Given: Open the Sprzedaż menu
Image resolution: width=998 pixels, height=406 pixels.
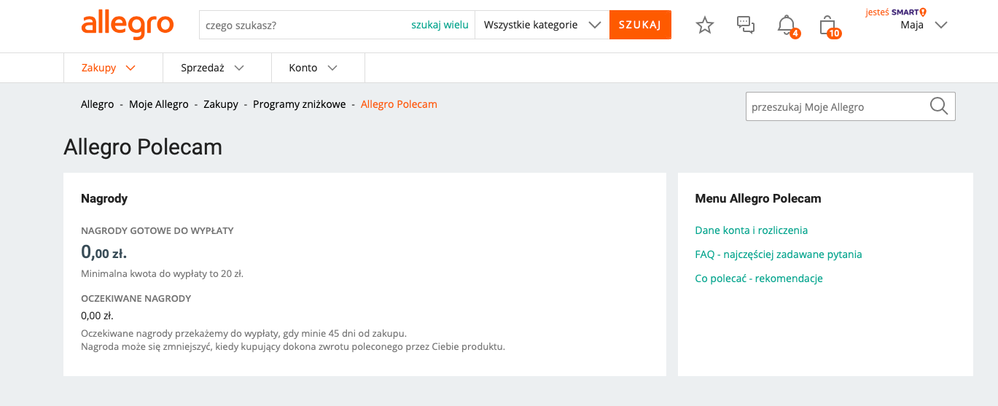Looking at the screenshot, I should 212,68.
